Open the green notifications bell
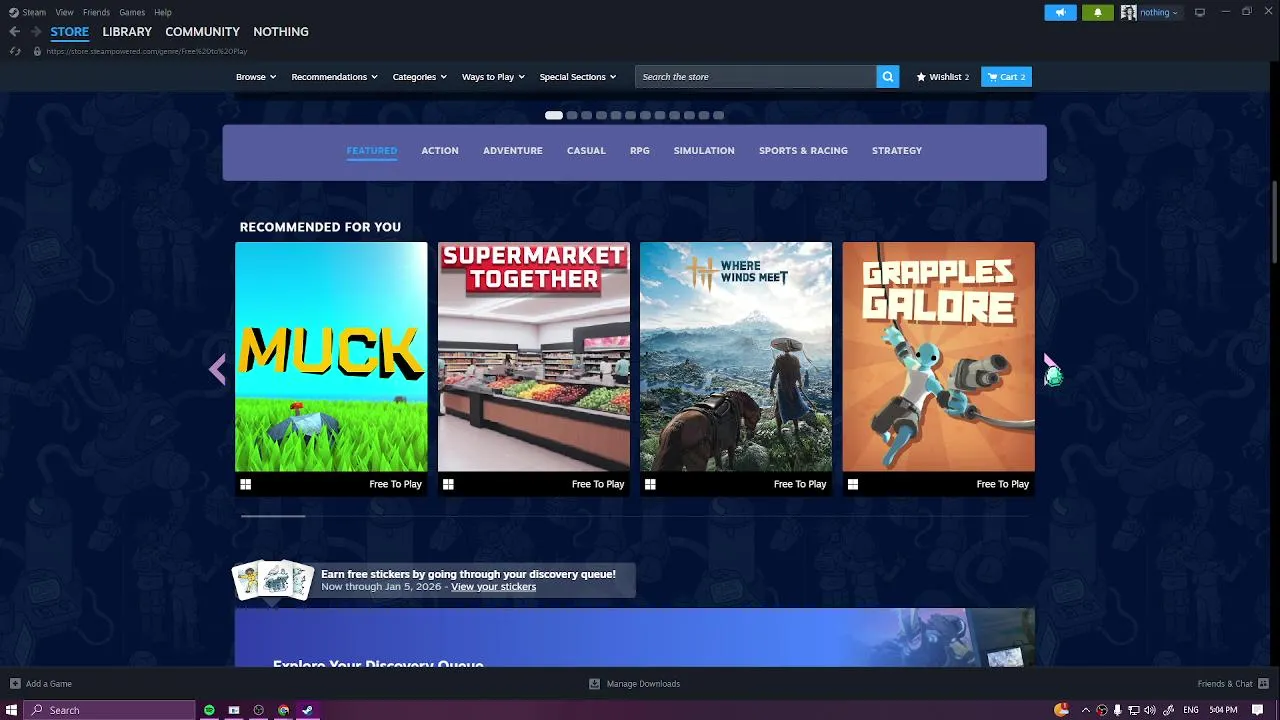Viewport: 1280px width, 720px height. point(1097,12)
